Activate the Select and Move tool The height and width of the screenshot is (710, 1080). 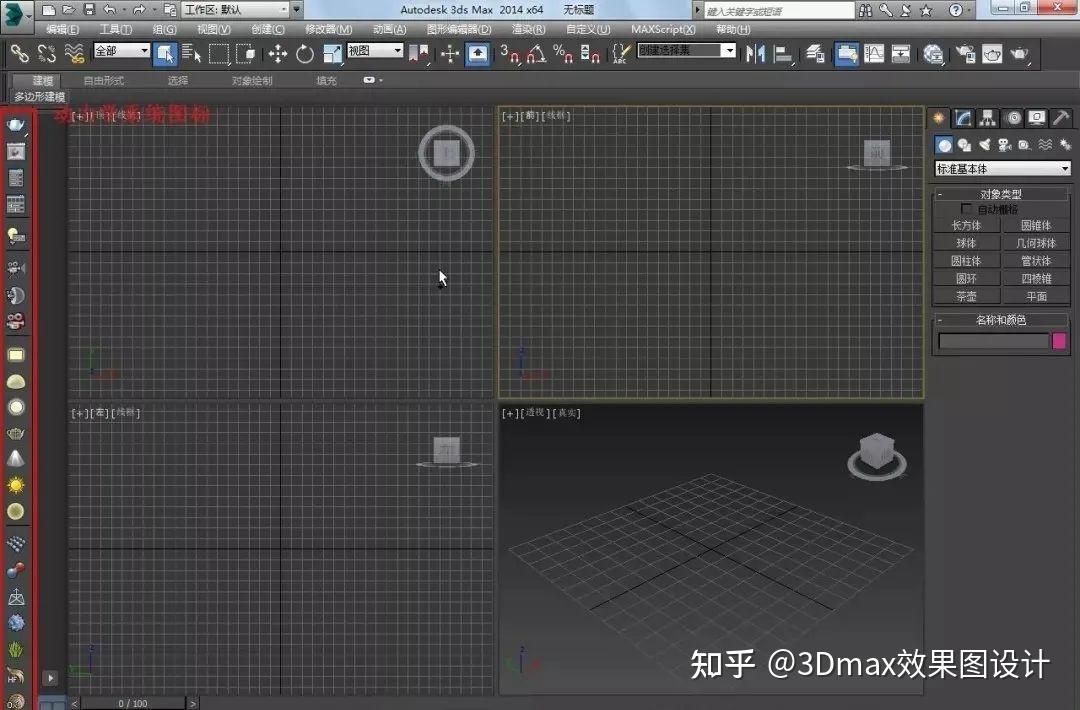[278, 53]
